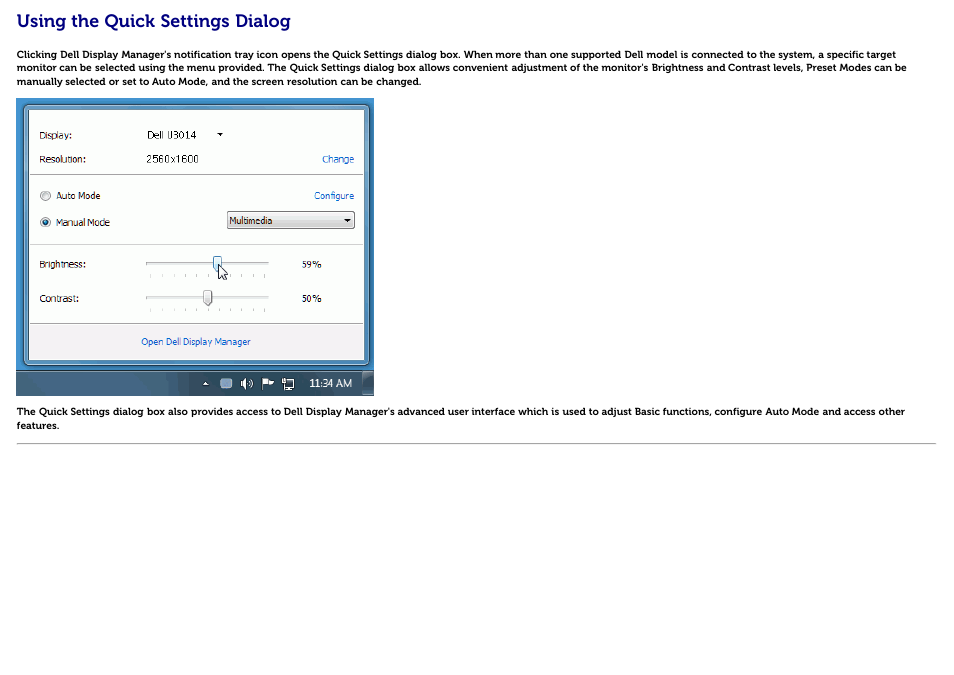Click the Change resolution link
Screen dimensions: 954x675
pyautogui.click(x=338, y=159)
